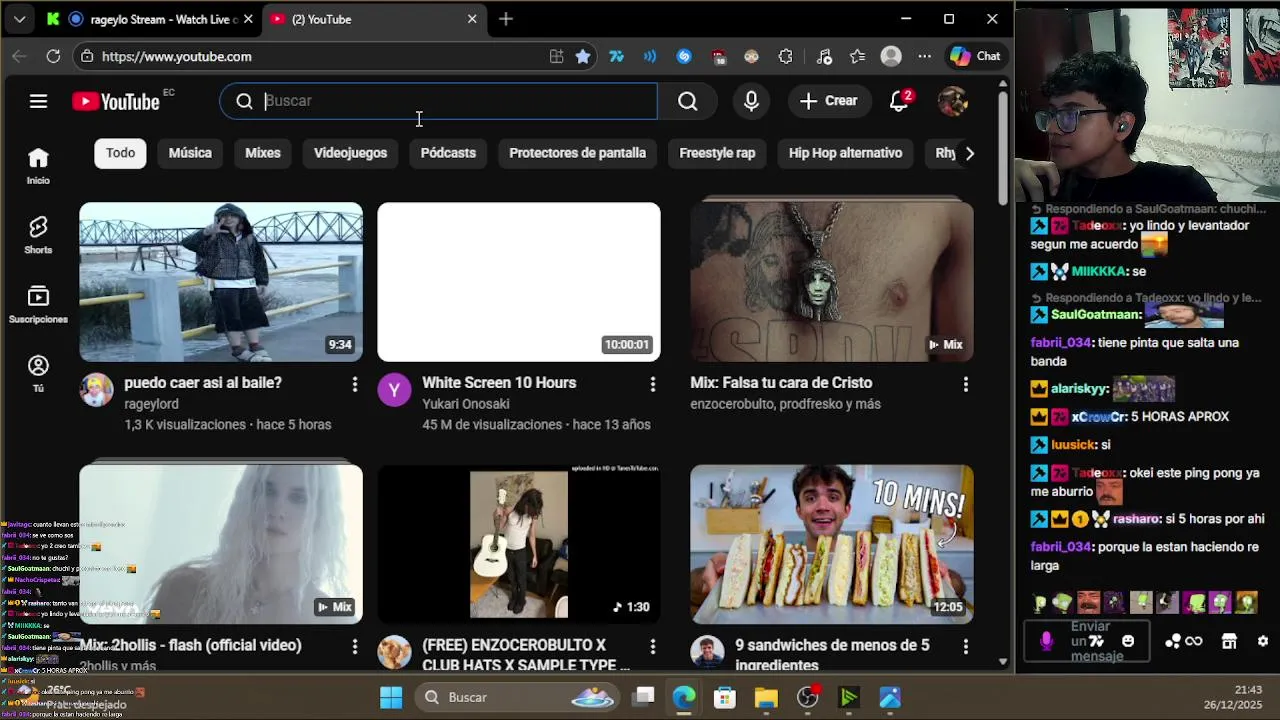This screenshot has width=1280, height=720.
Task: Open Edge Settings and more menu
Action: [x=924, y=57]
